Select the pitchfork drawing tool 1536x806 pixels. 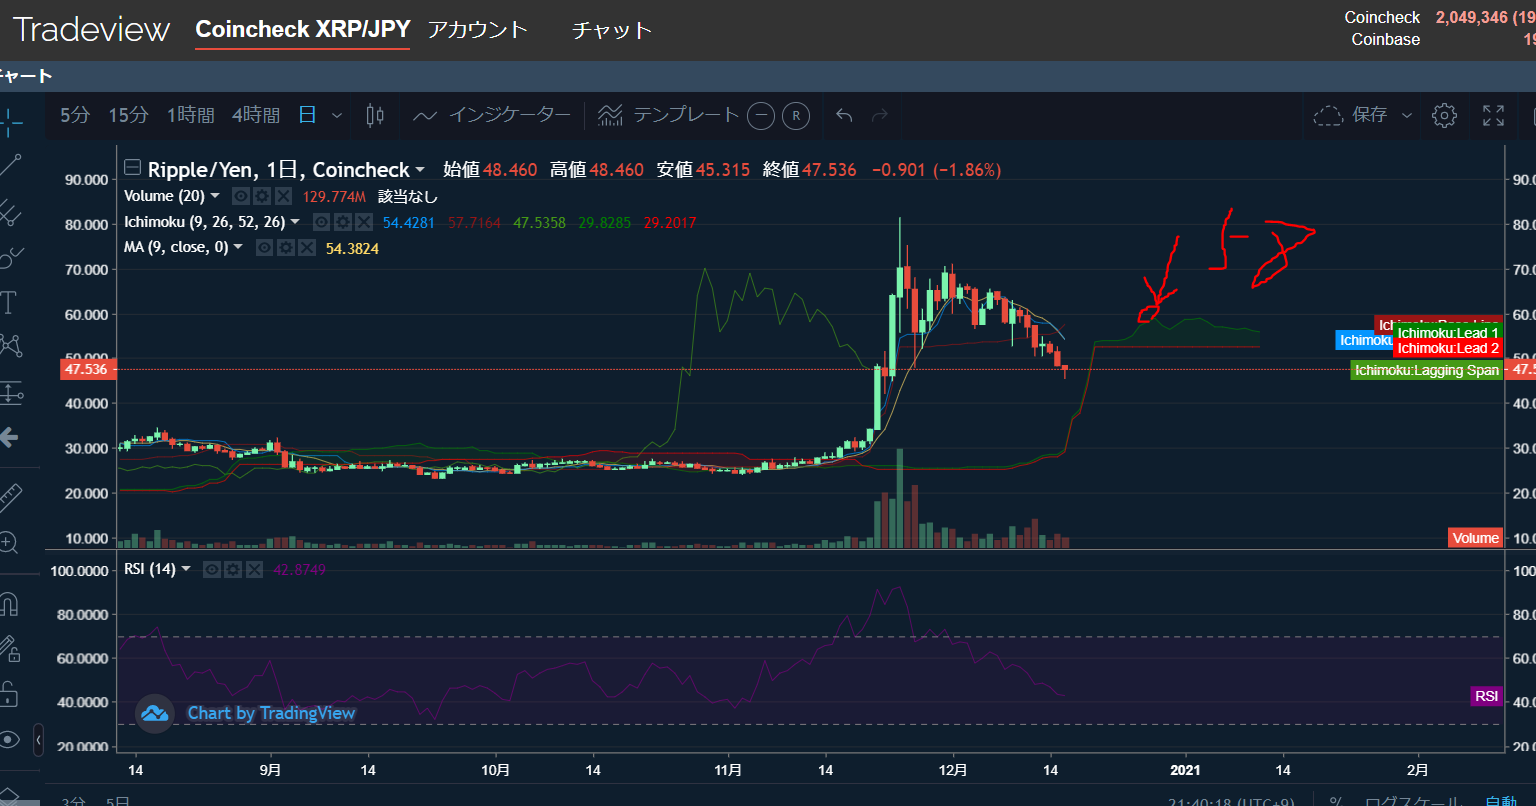9,211
